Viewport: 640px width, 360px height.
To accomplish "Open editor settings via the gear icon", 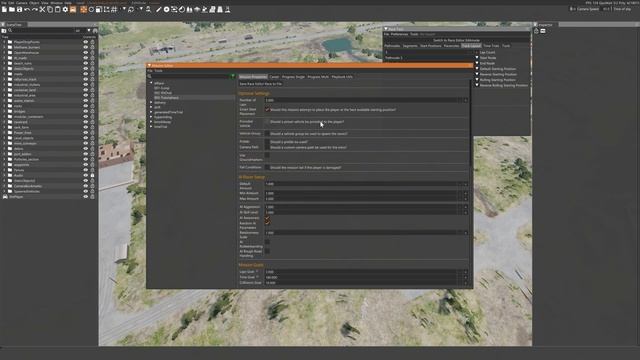I will pos(65,9).
